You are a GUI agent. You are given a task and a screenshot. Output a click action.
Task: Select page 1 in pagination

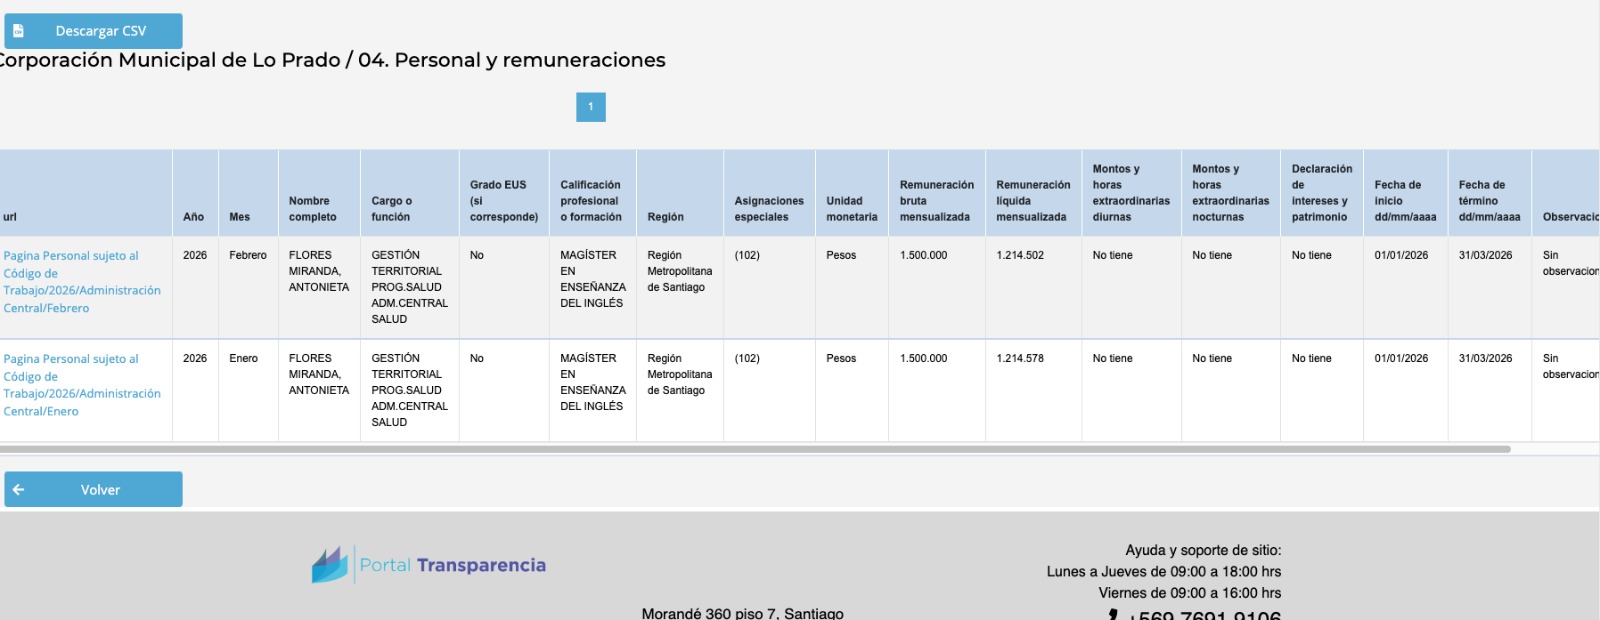590,107
